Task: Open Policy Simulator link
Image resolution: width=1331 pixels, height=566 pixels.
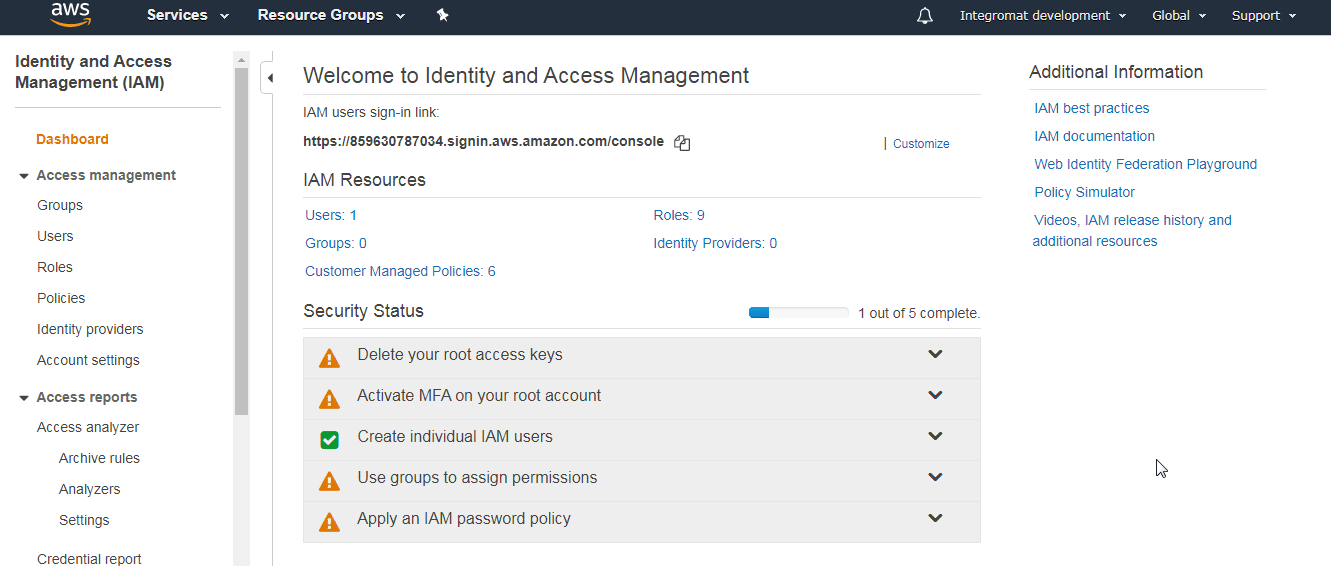Action: pos(1085,192)
